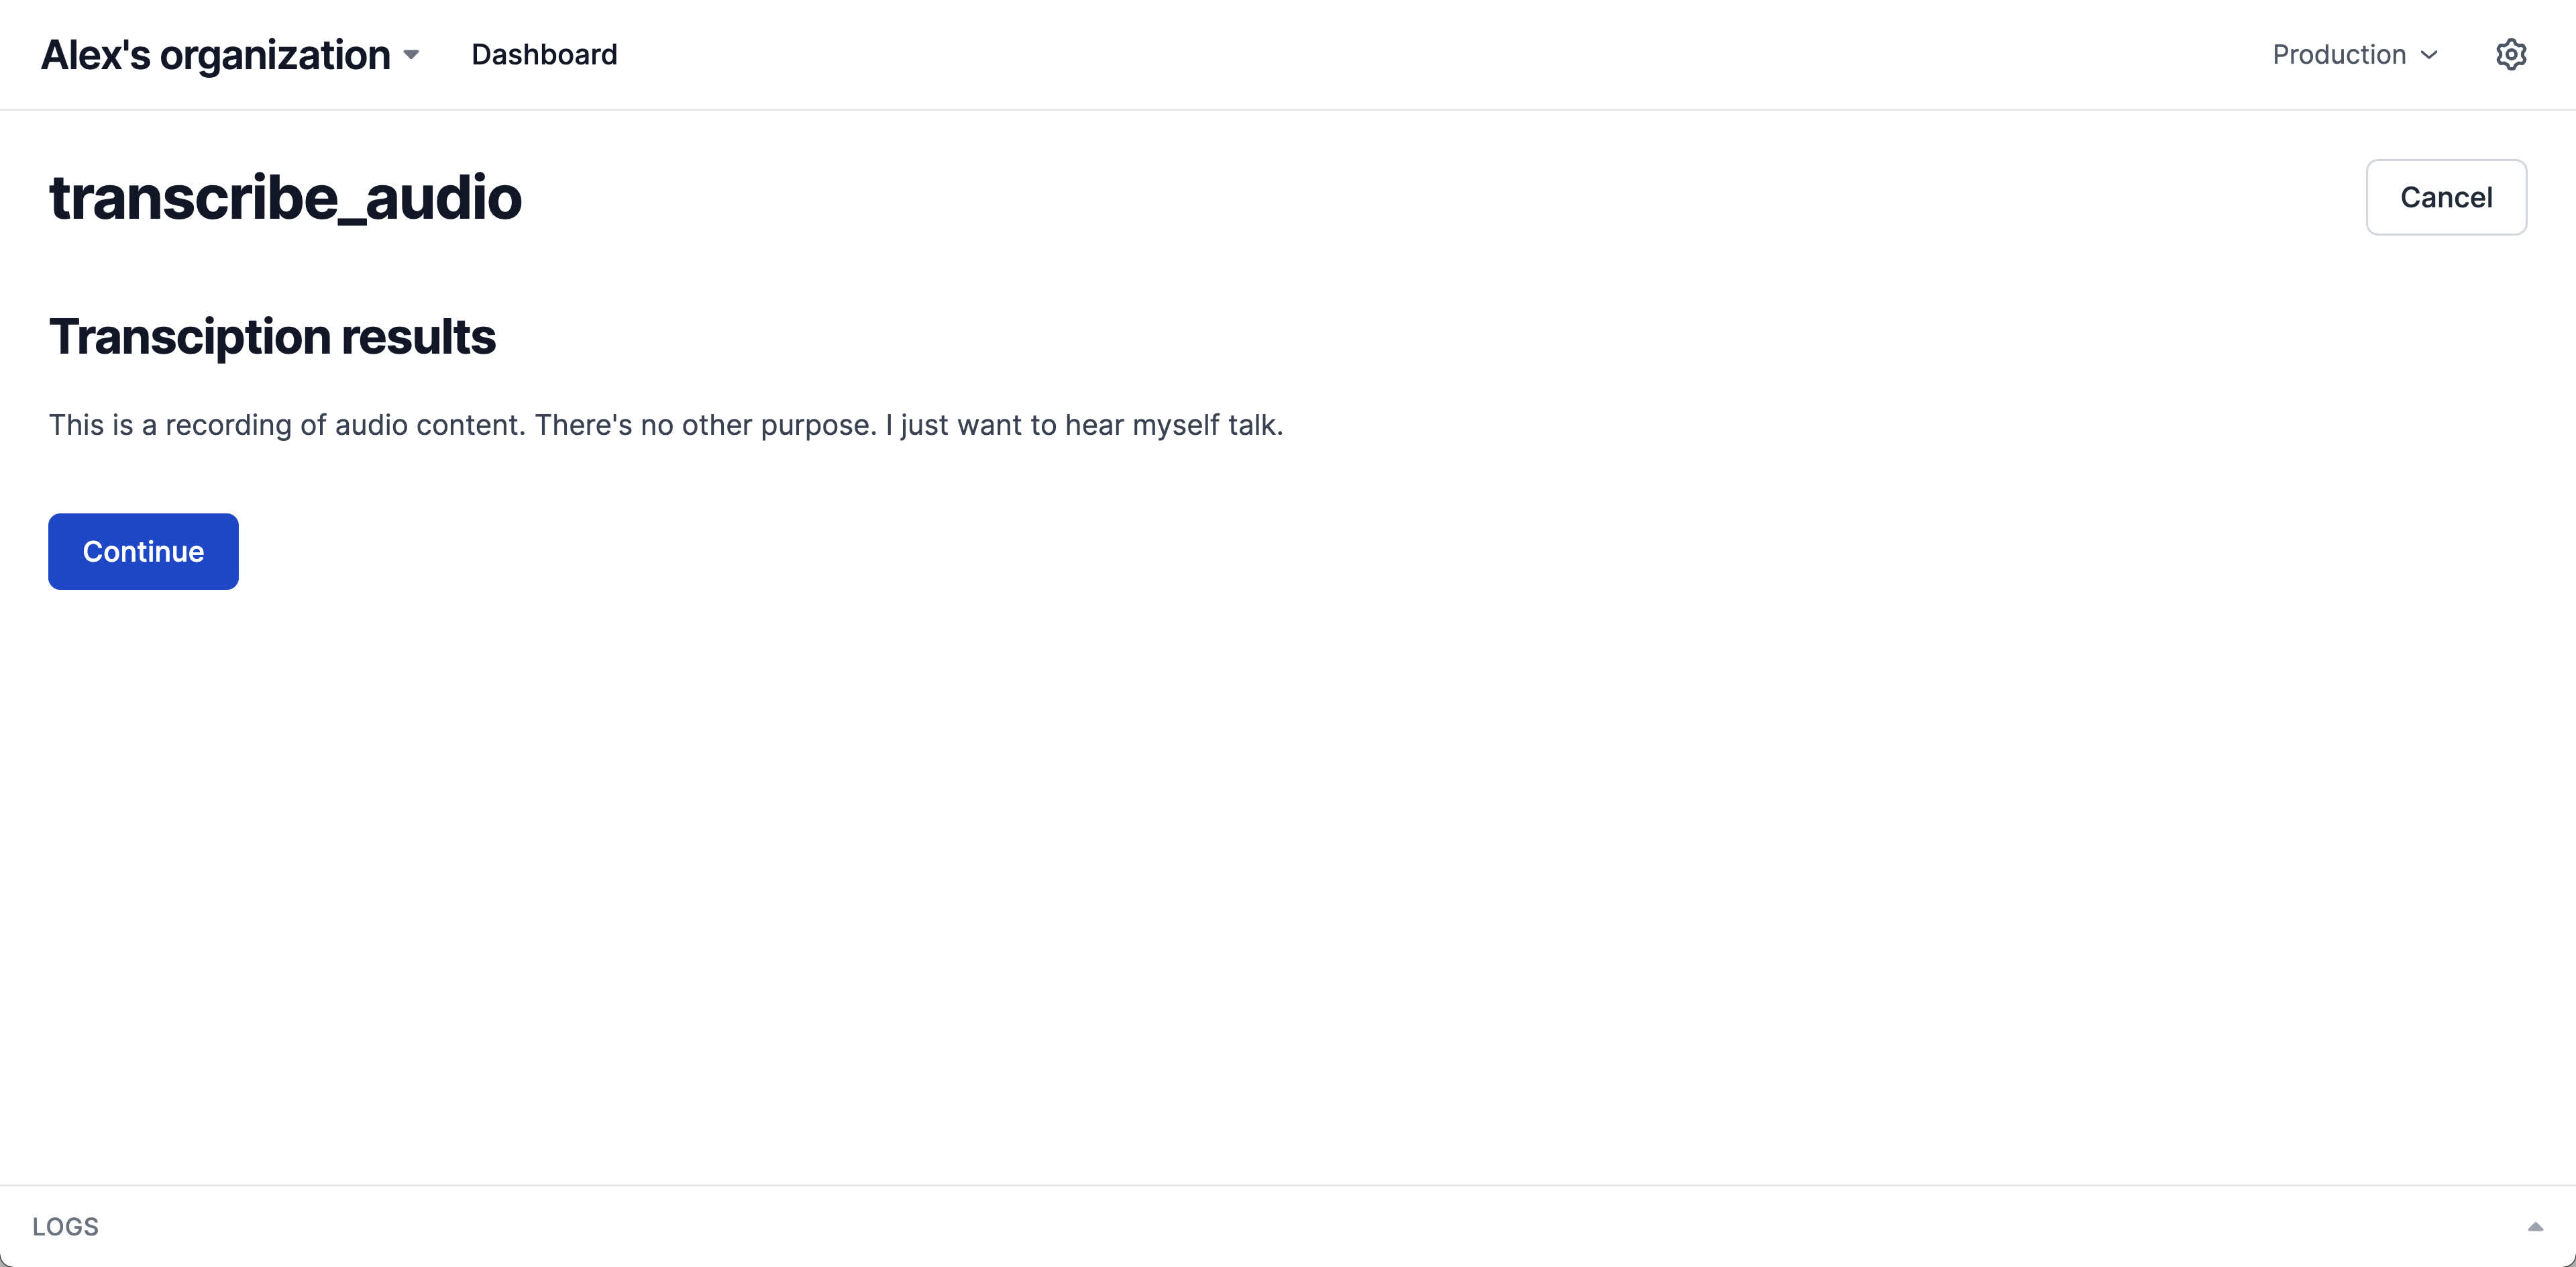Cancel the transcribe_audio run
Image resolution: width=2576 pixels, height=1267 pixels.
pos(2445,197)
